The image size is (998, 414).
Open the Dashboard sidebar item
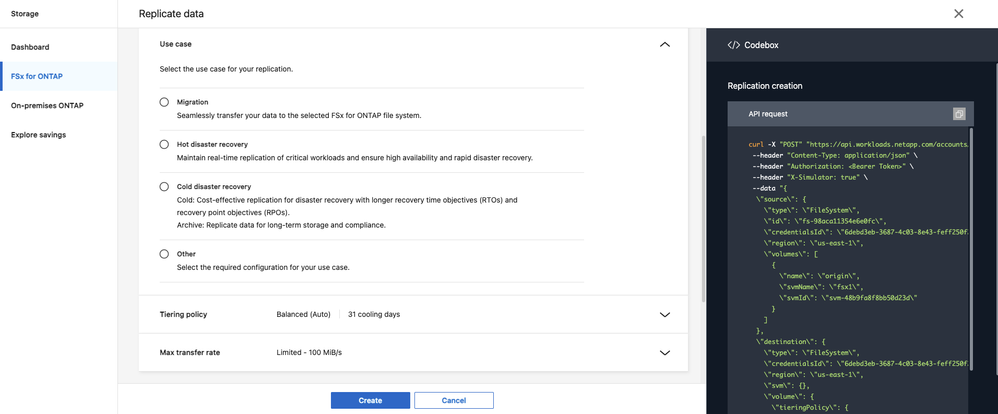30,47
